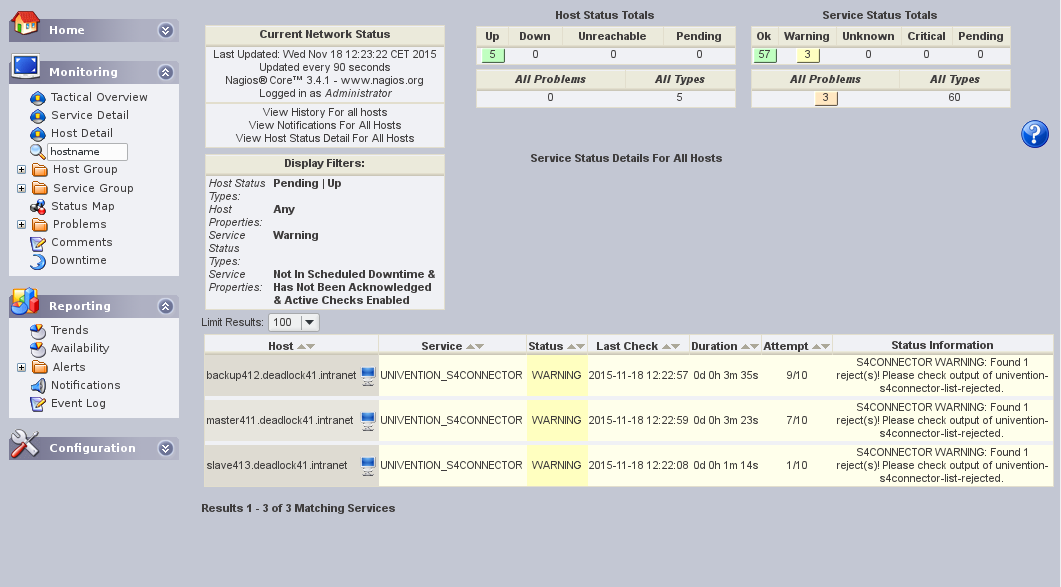1061x587 pixels.
Task: Click host detail icon next to master411.deadlock41.intranet
Action: coord(368,420)
